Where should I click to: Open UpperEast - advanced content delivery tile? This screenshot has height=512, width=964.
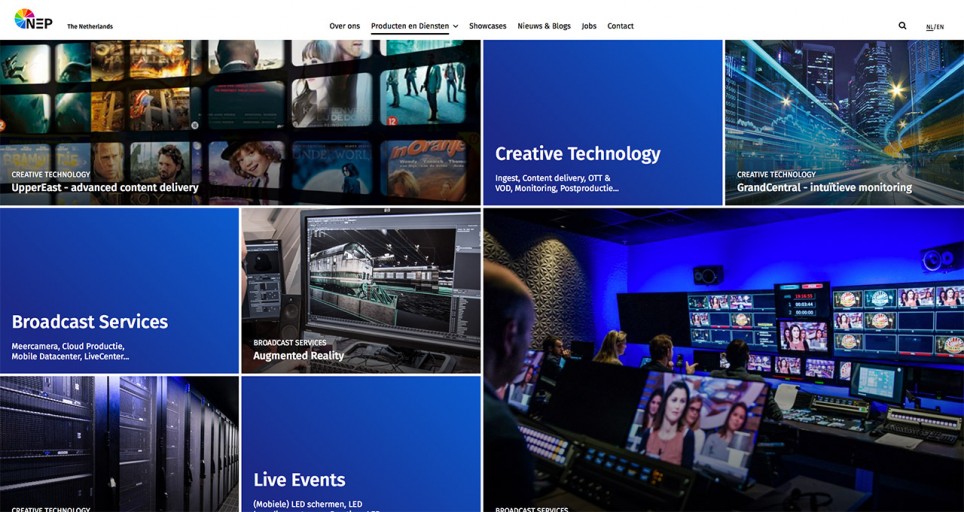click(x=240, y=122)
